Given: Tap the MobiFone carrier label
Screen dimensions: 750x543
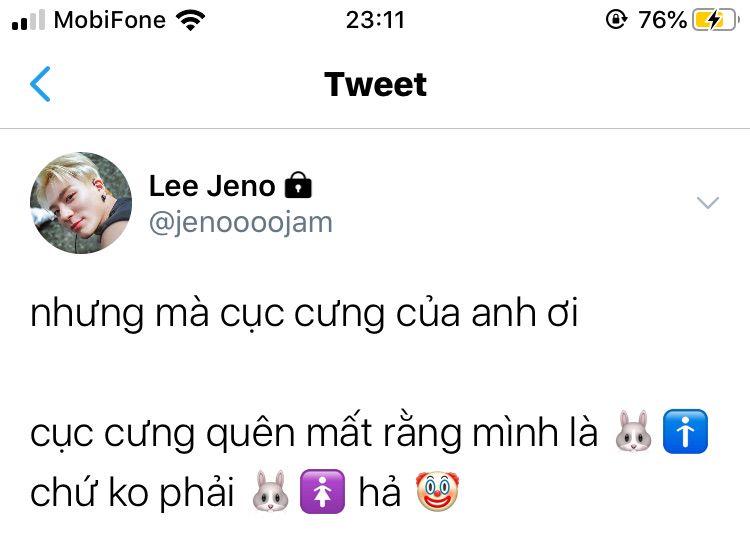Looking at the screenshot, I should pyautogui.click(x=110, y=20).
